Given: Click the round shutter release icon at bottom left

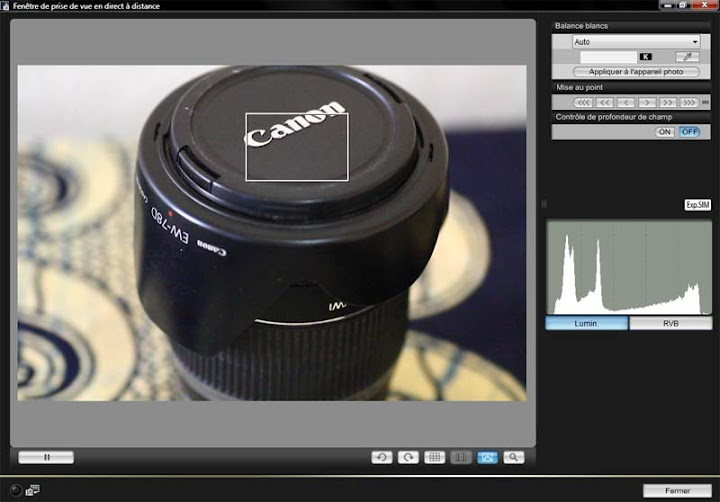Looking at the screenshot, I should point(16,491).
